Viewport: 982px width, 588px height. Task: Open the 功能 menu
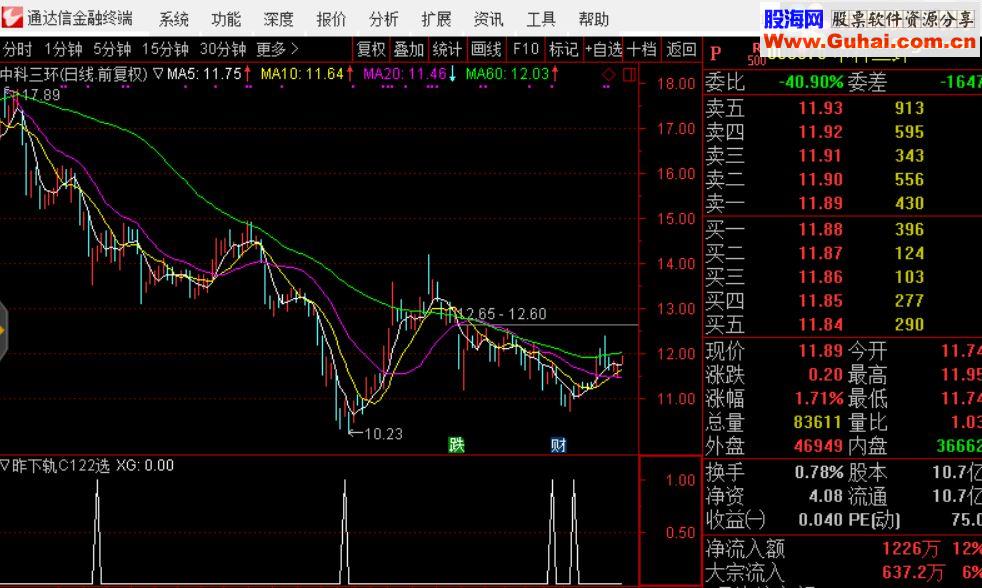(226, 19)
